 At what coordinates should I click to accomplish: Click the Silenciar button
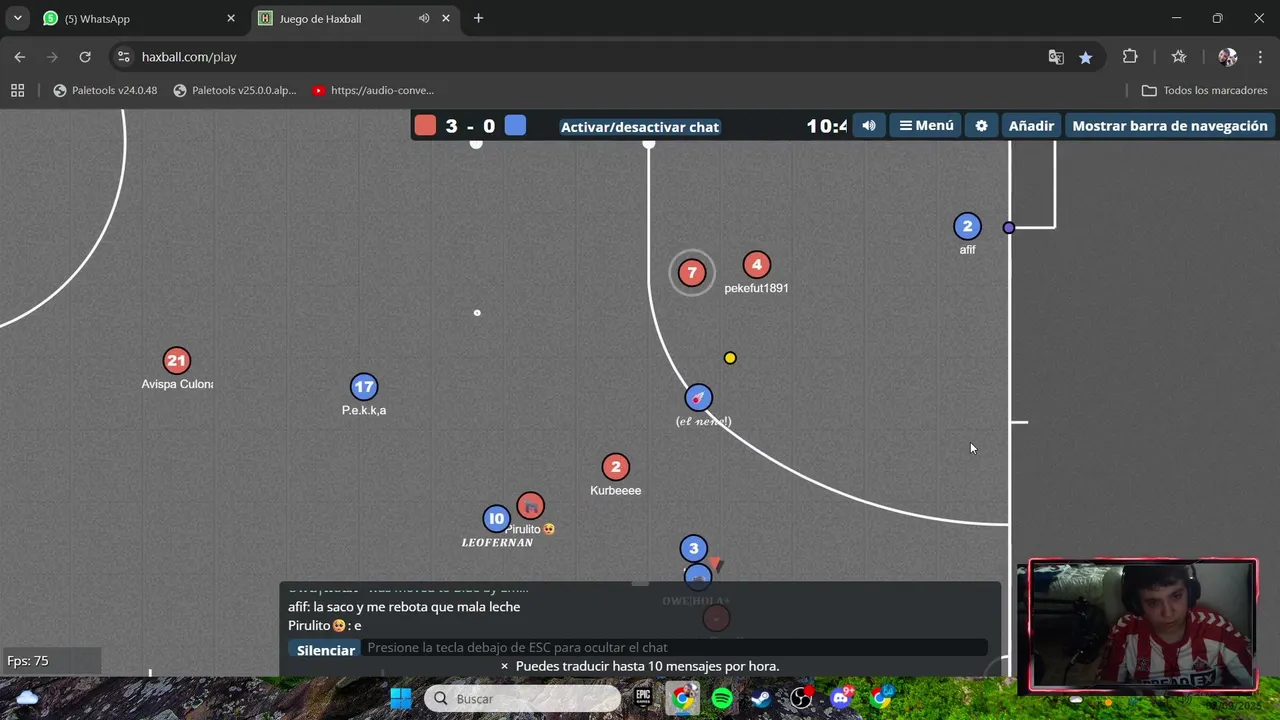point(326,650)
